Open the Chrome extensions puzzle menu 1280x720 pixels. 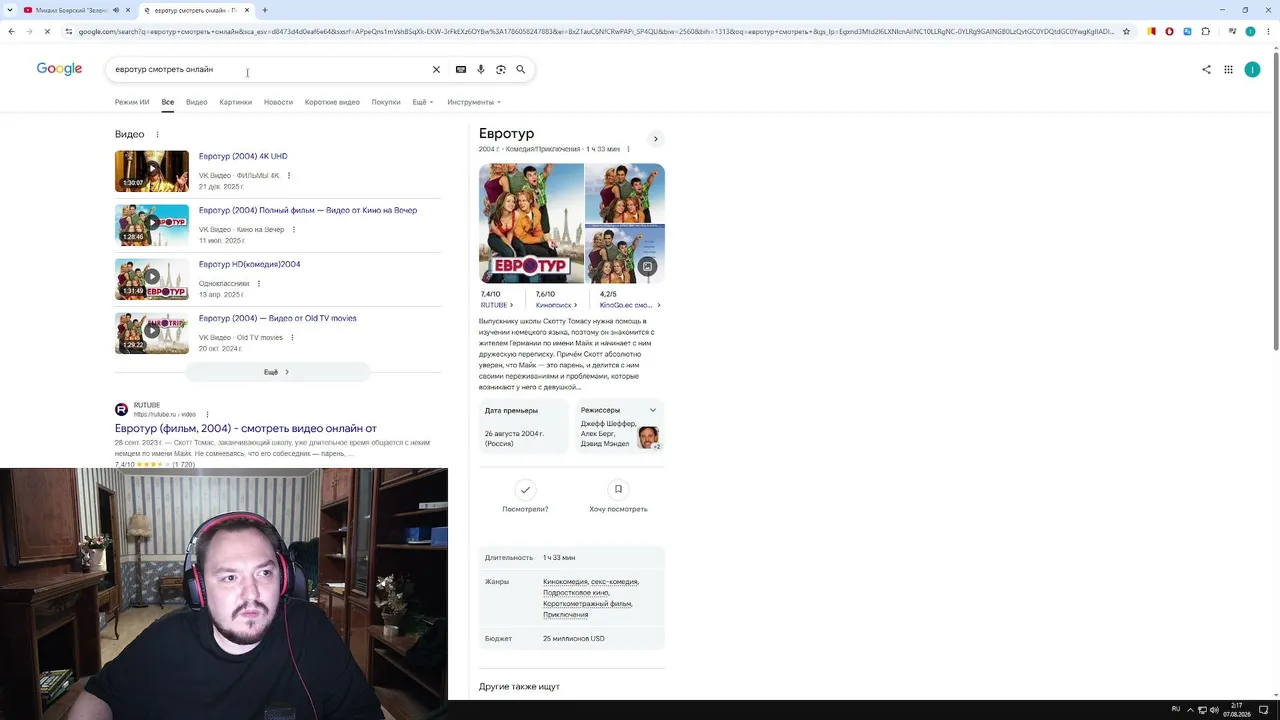pyautogui.click(x=1205, y=32)
